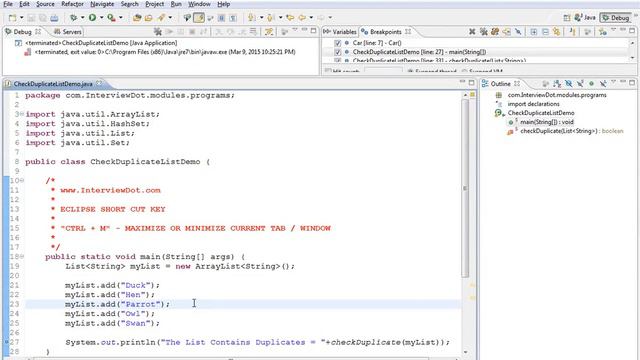This screenshot has height=360, width=640.
Task: Click Expand All in Breakpoints view
Action: click(x=533, y=31)
